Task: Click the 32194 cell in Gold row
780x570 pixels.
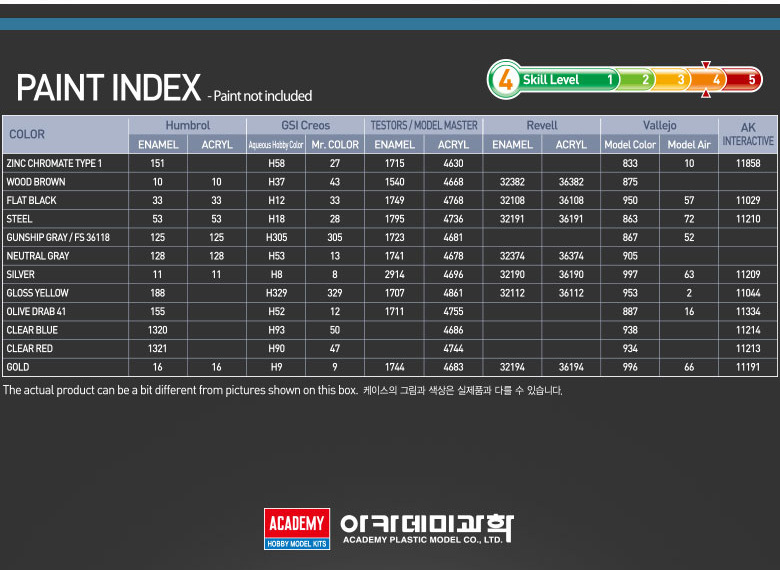Action: 512,367
